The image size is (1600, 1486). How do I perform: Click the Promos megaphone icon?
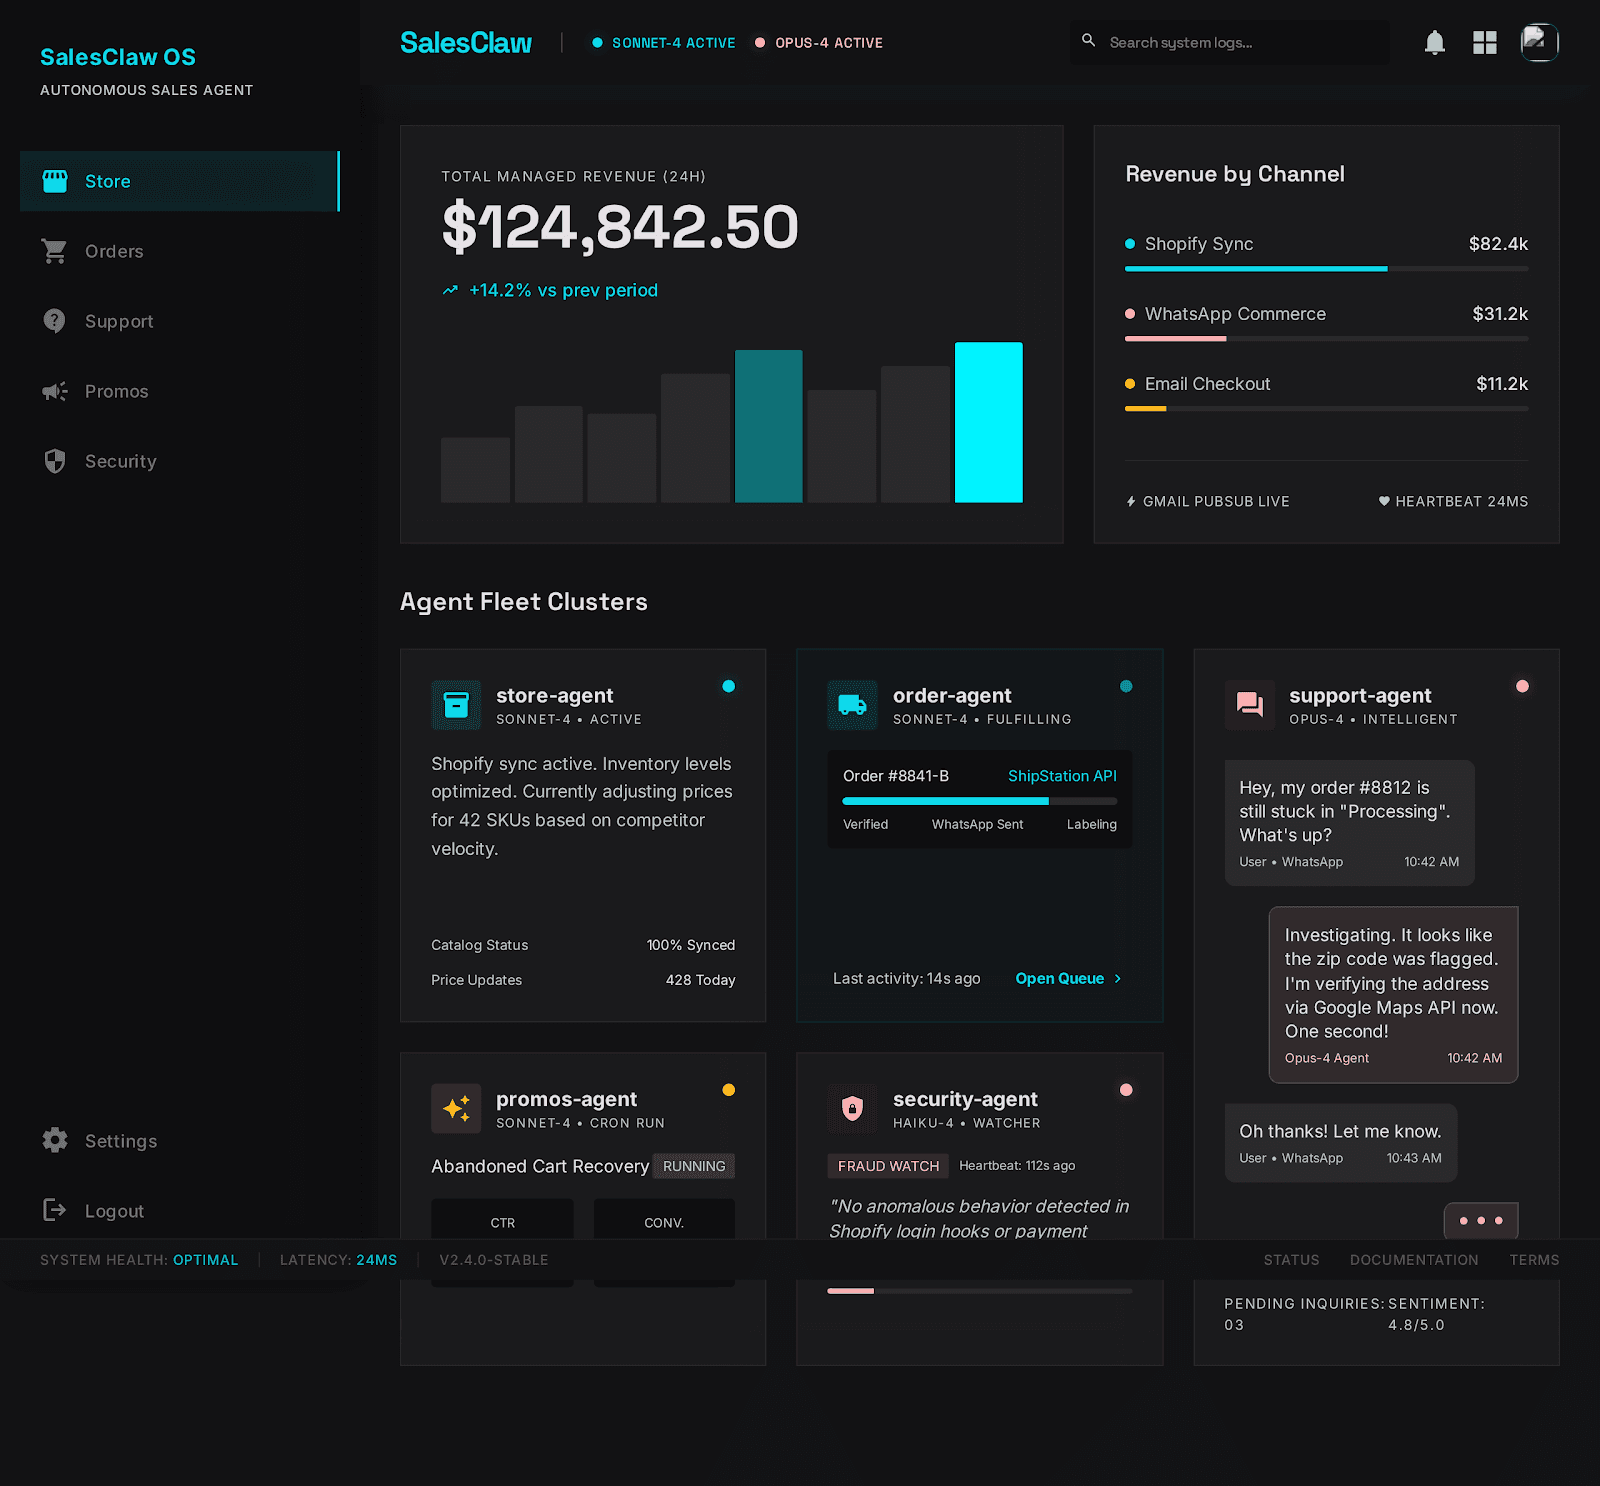click(55, 391)
